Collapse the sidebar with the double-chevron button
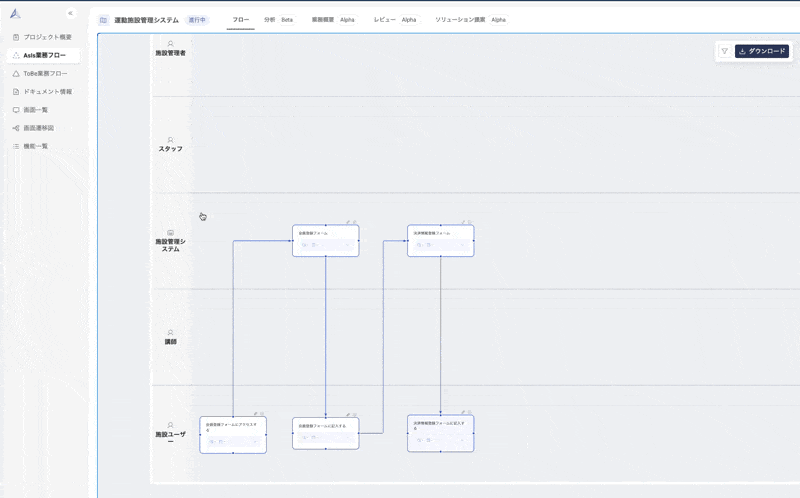Image resolution: width=800 pixels, height=498 pixels. [x=70, y=13]
